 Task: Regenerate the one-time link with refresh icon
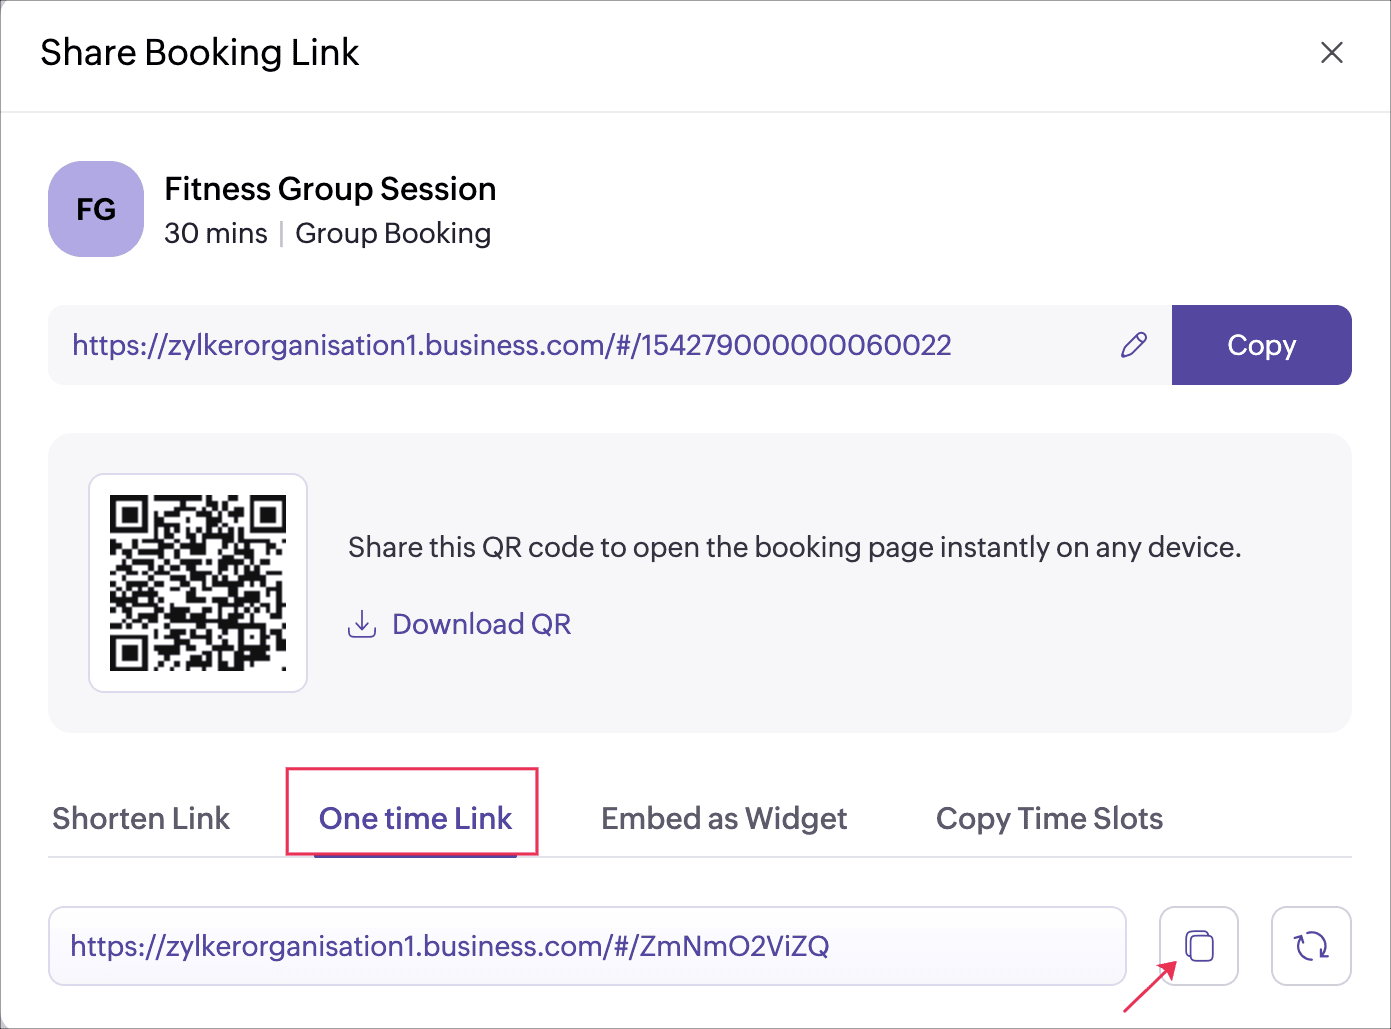(x=1310, y=946)
